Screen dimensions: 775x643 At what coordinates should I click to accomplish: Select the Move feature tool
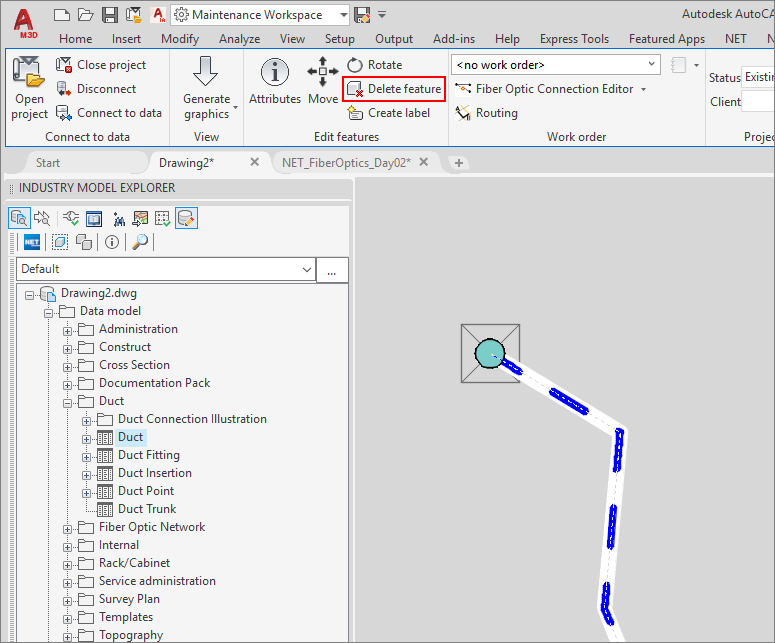(323, 82)
